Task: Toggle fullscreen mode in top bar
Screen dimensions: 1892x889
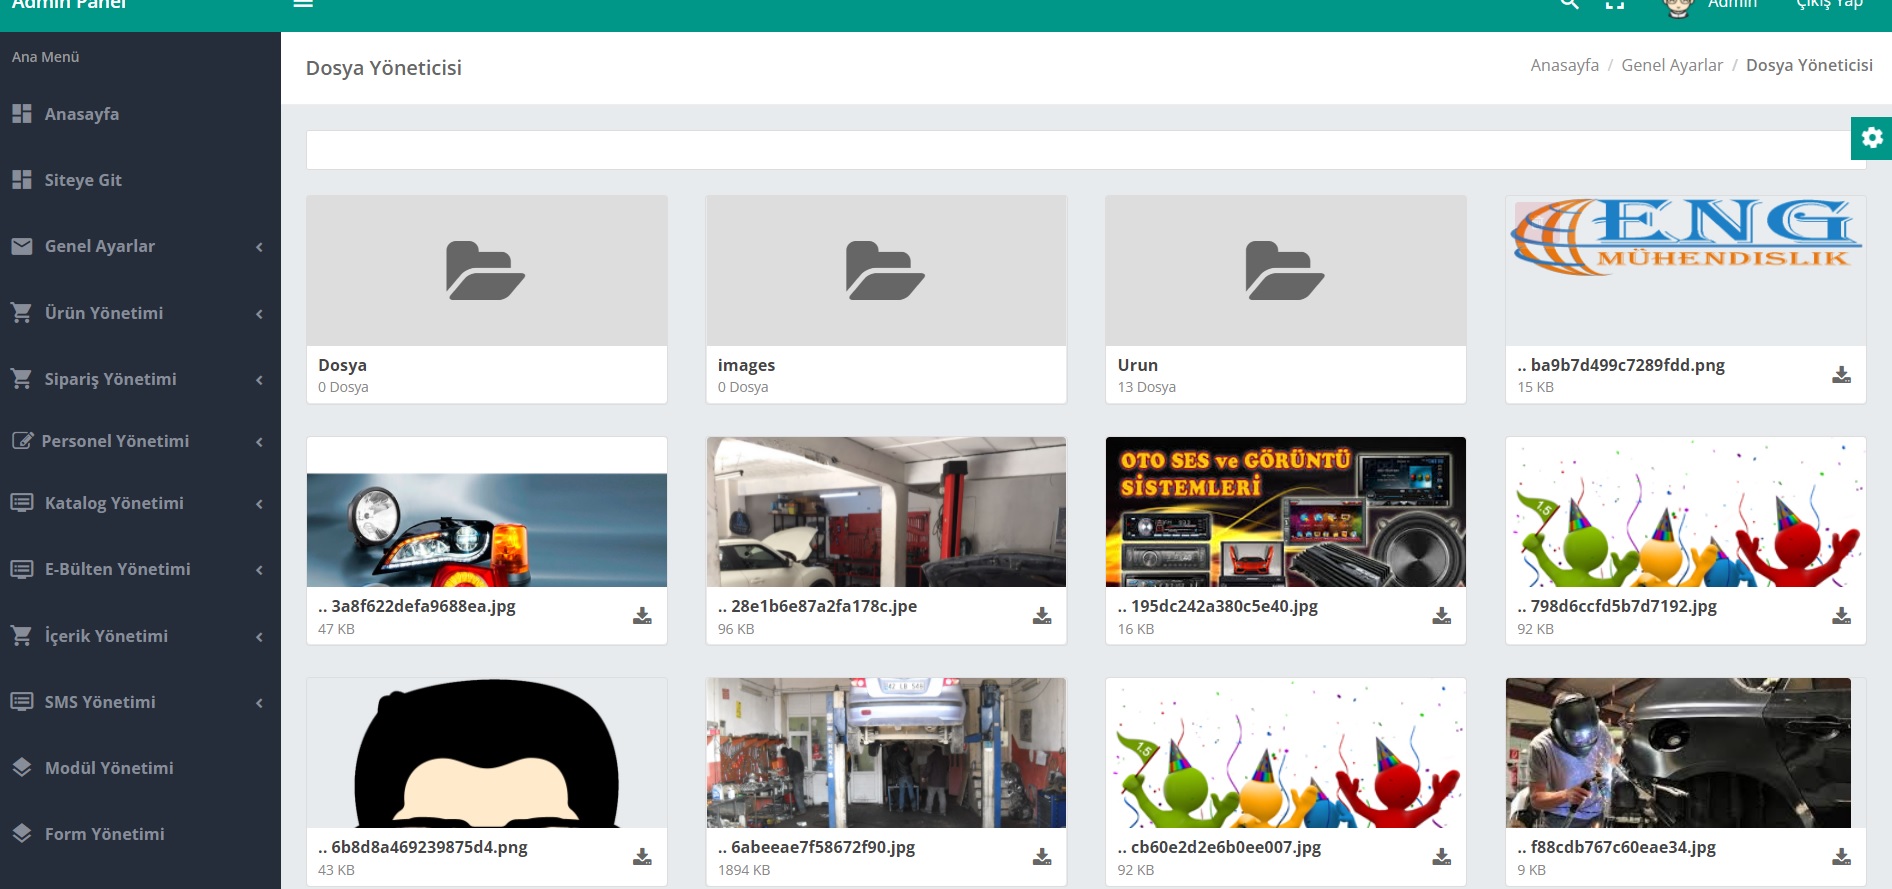Action: coord(1614,4)
